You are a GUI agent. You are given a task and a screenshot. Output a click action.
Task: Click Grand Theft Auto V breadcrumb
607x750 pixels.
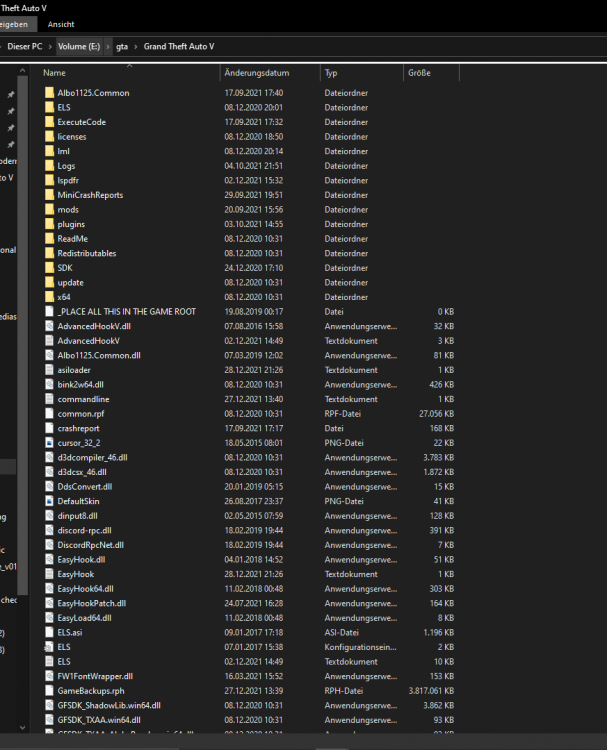[x=179, y=46]
